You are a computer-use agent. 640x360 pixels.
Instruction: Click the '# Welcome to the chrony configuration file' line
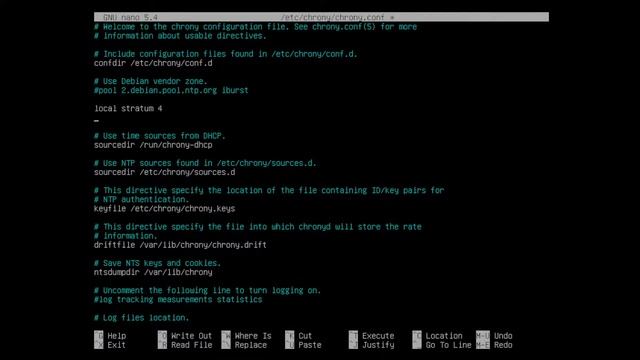(x=256, y=27)
